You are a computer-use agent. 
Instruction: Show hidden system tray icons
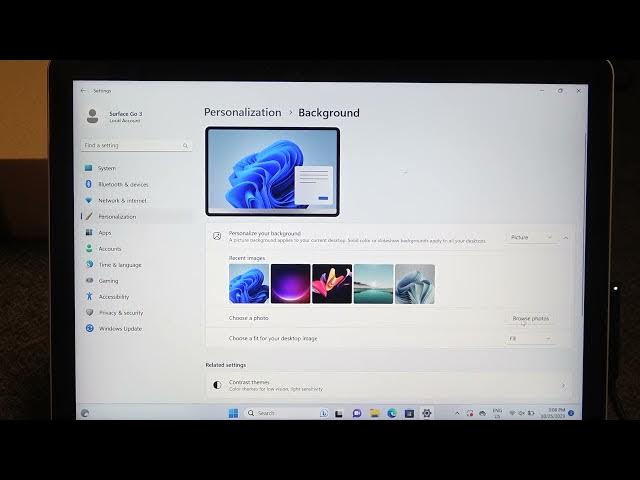(x=457, y=413)
